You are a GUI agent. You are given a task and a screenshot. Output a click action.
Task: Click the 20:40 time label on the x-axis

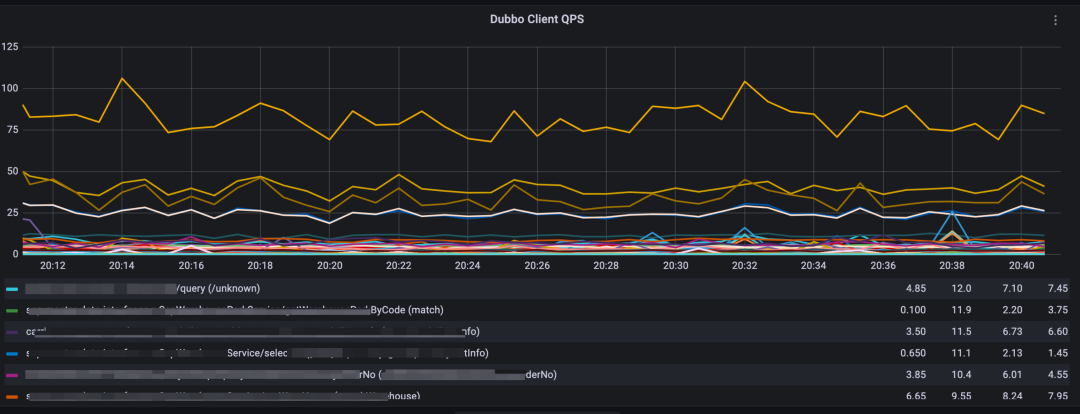(1022, 265)
